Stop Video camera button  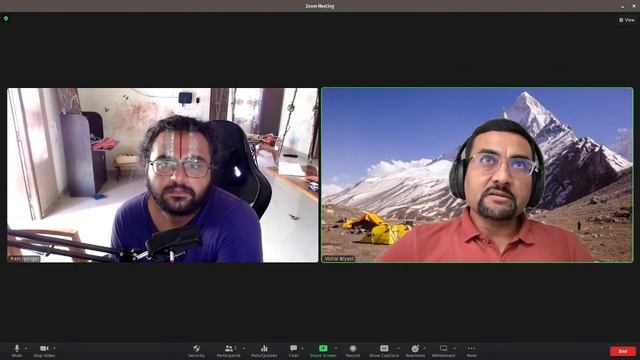point(44,350)
